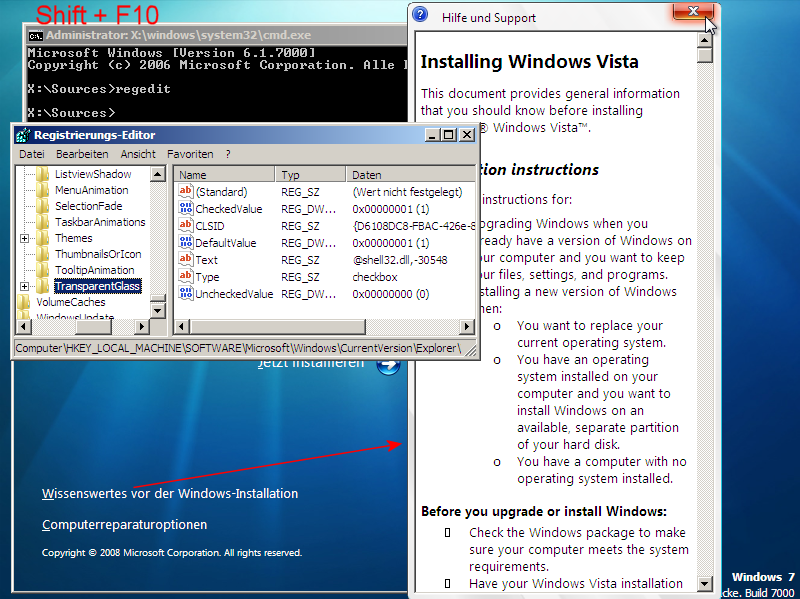Open the Datei menu
Viewport: 800px width, 599px height.
[32, 154]
